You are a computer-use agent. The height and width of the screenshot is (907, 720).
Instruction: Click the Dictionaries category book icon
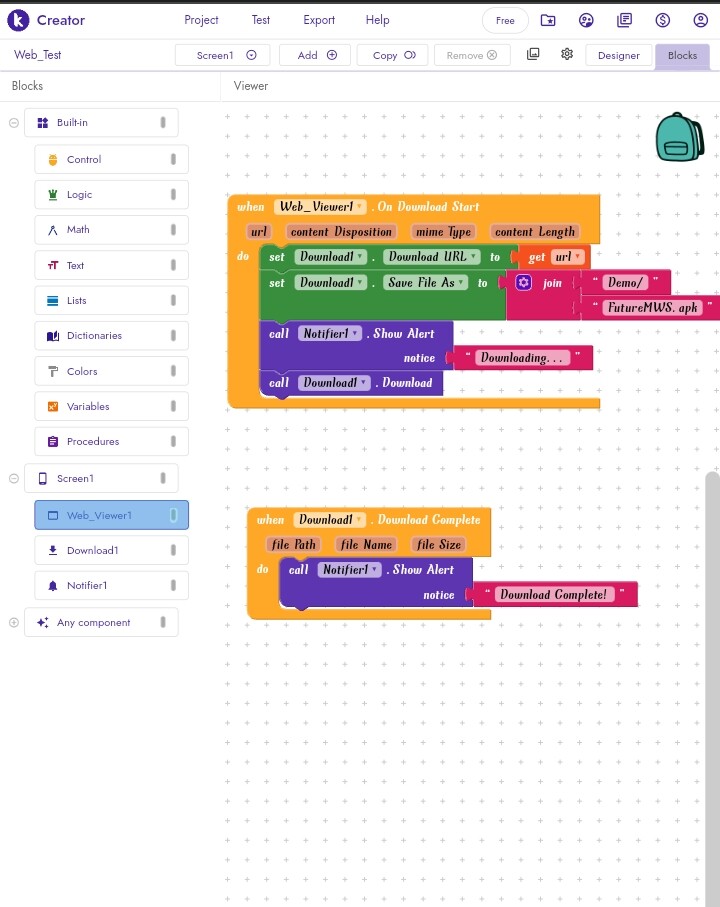tap(53, 336)
